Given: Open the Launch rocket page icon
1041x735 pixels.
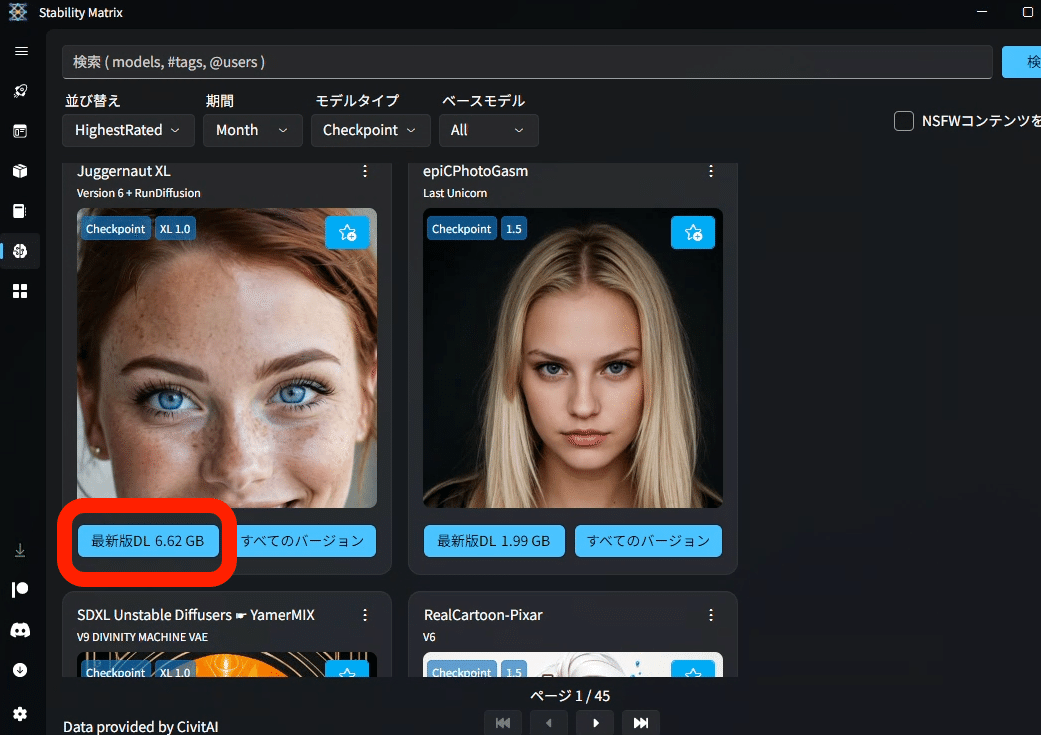Looking at the screenshot, I should tap(21, 90).
